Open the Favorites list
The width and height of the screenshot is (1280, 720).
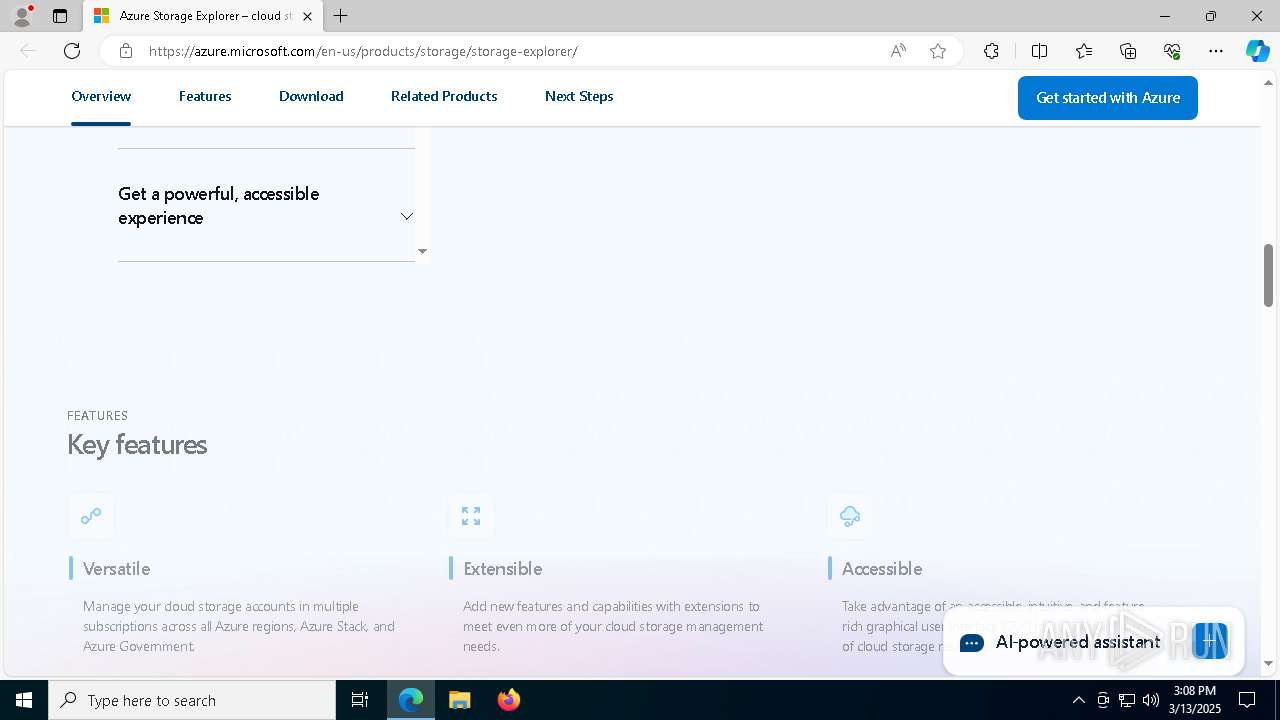click(1084, 51)
